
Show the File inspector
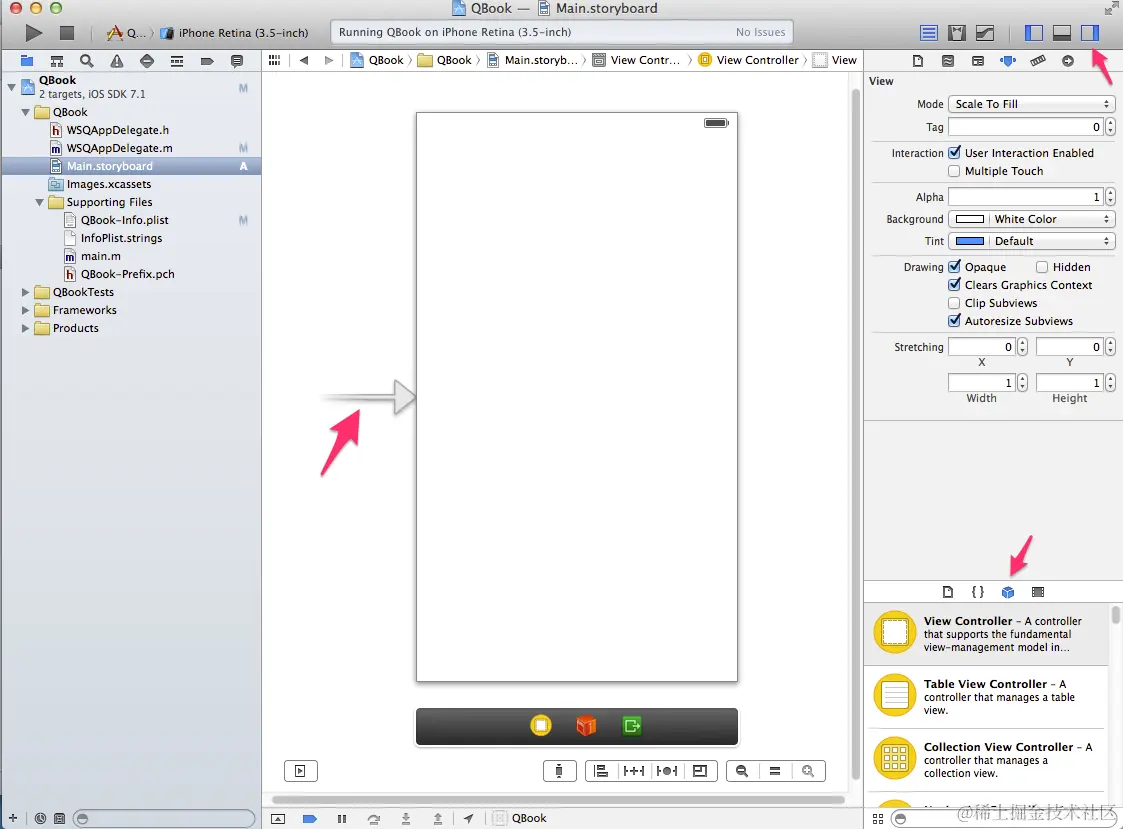[917, 61]
